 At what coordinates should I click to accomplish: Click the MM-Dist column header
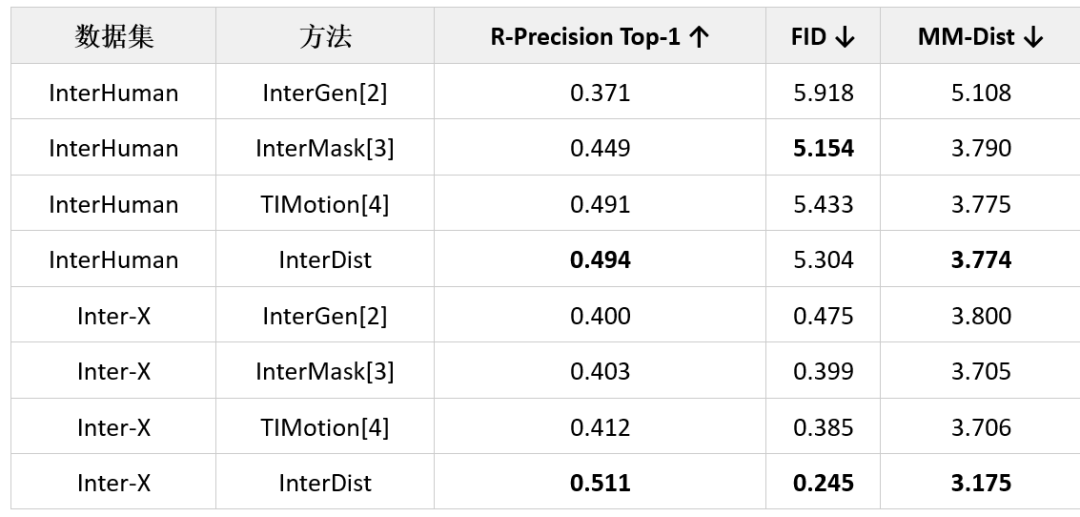[x=981, y=36]
